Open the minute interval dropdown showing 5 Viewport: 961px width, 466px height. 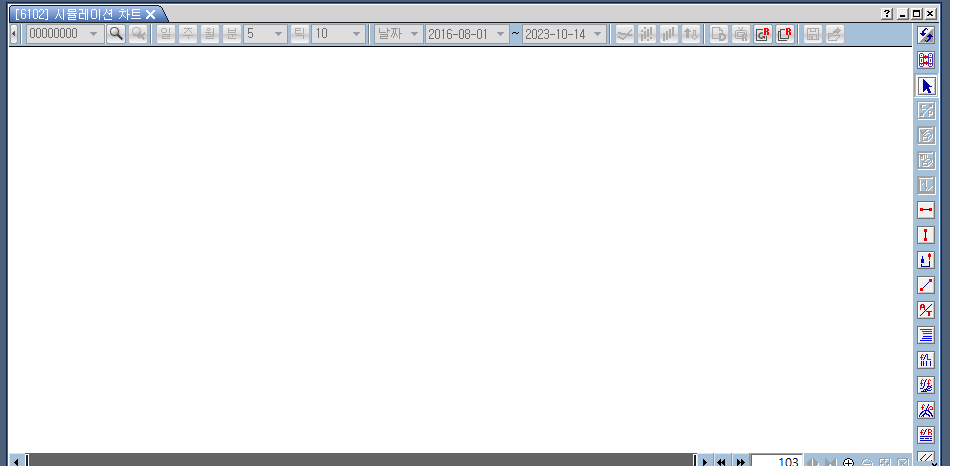tap(278, 34)
